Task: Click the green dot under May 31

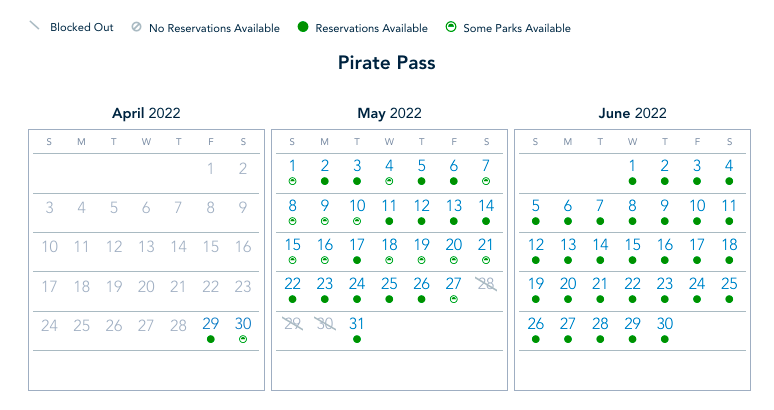Action: click(357, 339)
